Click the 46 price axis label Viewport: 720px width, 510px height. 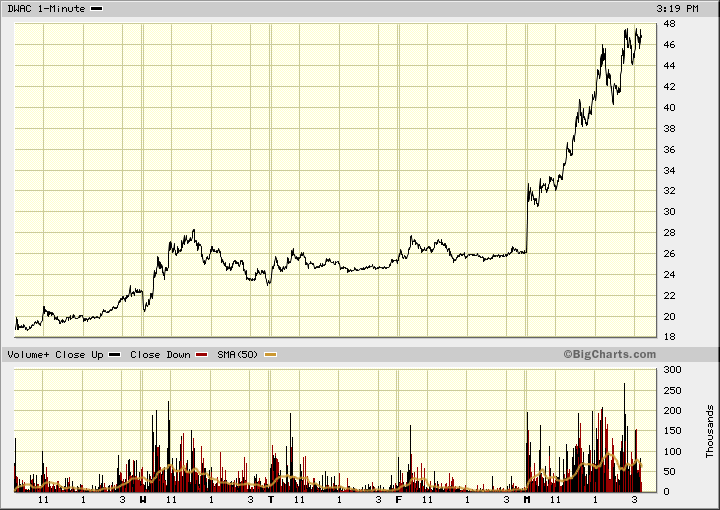click(669, 45)
